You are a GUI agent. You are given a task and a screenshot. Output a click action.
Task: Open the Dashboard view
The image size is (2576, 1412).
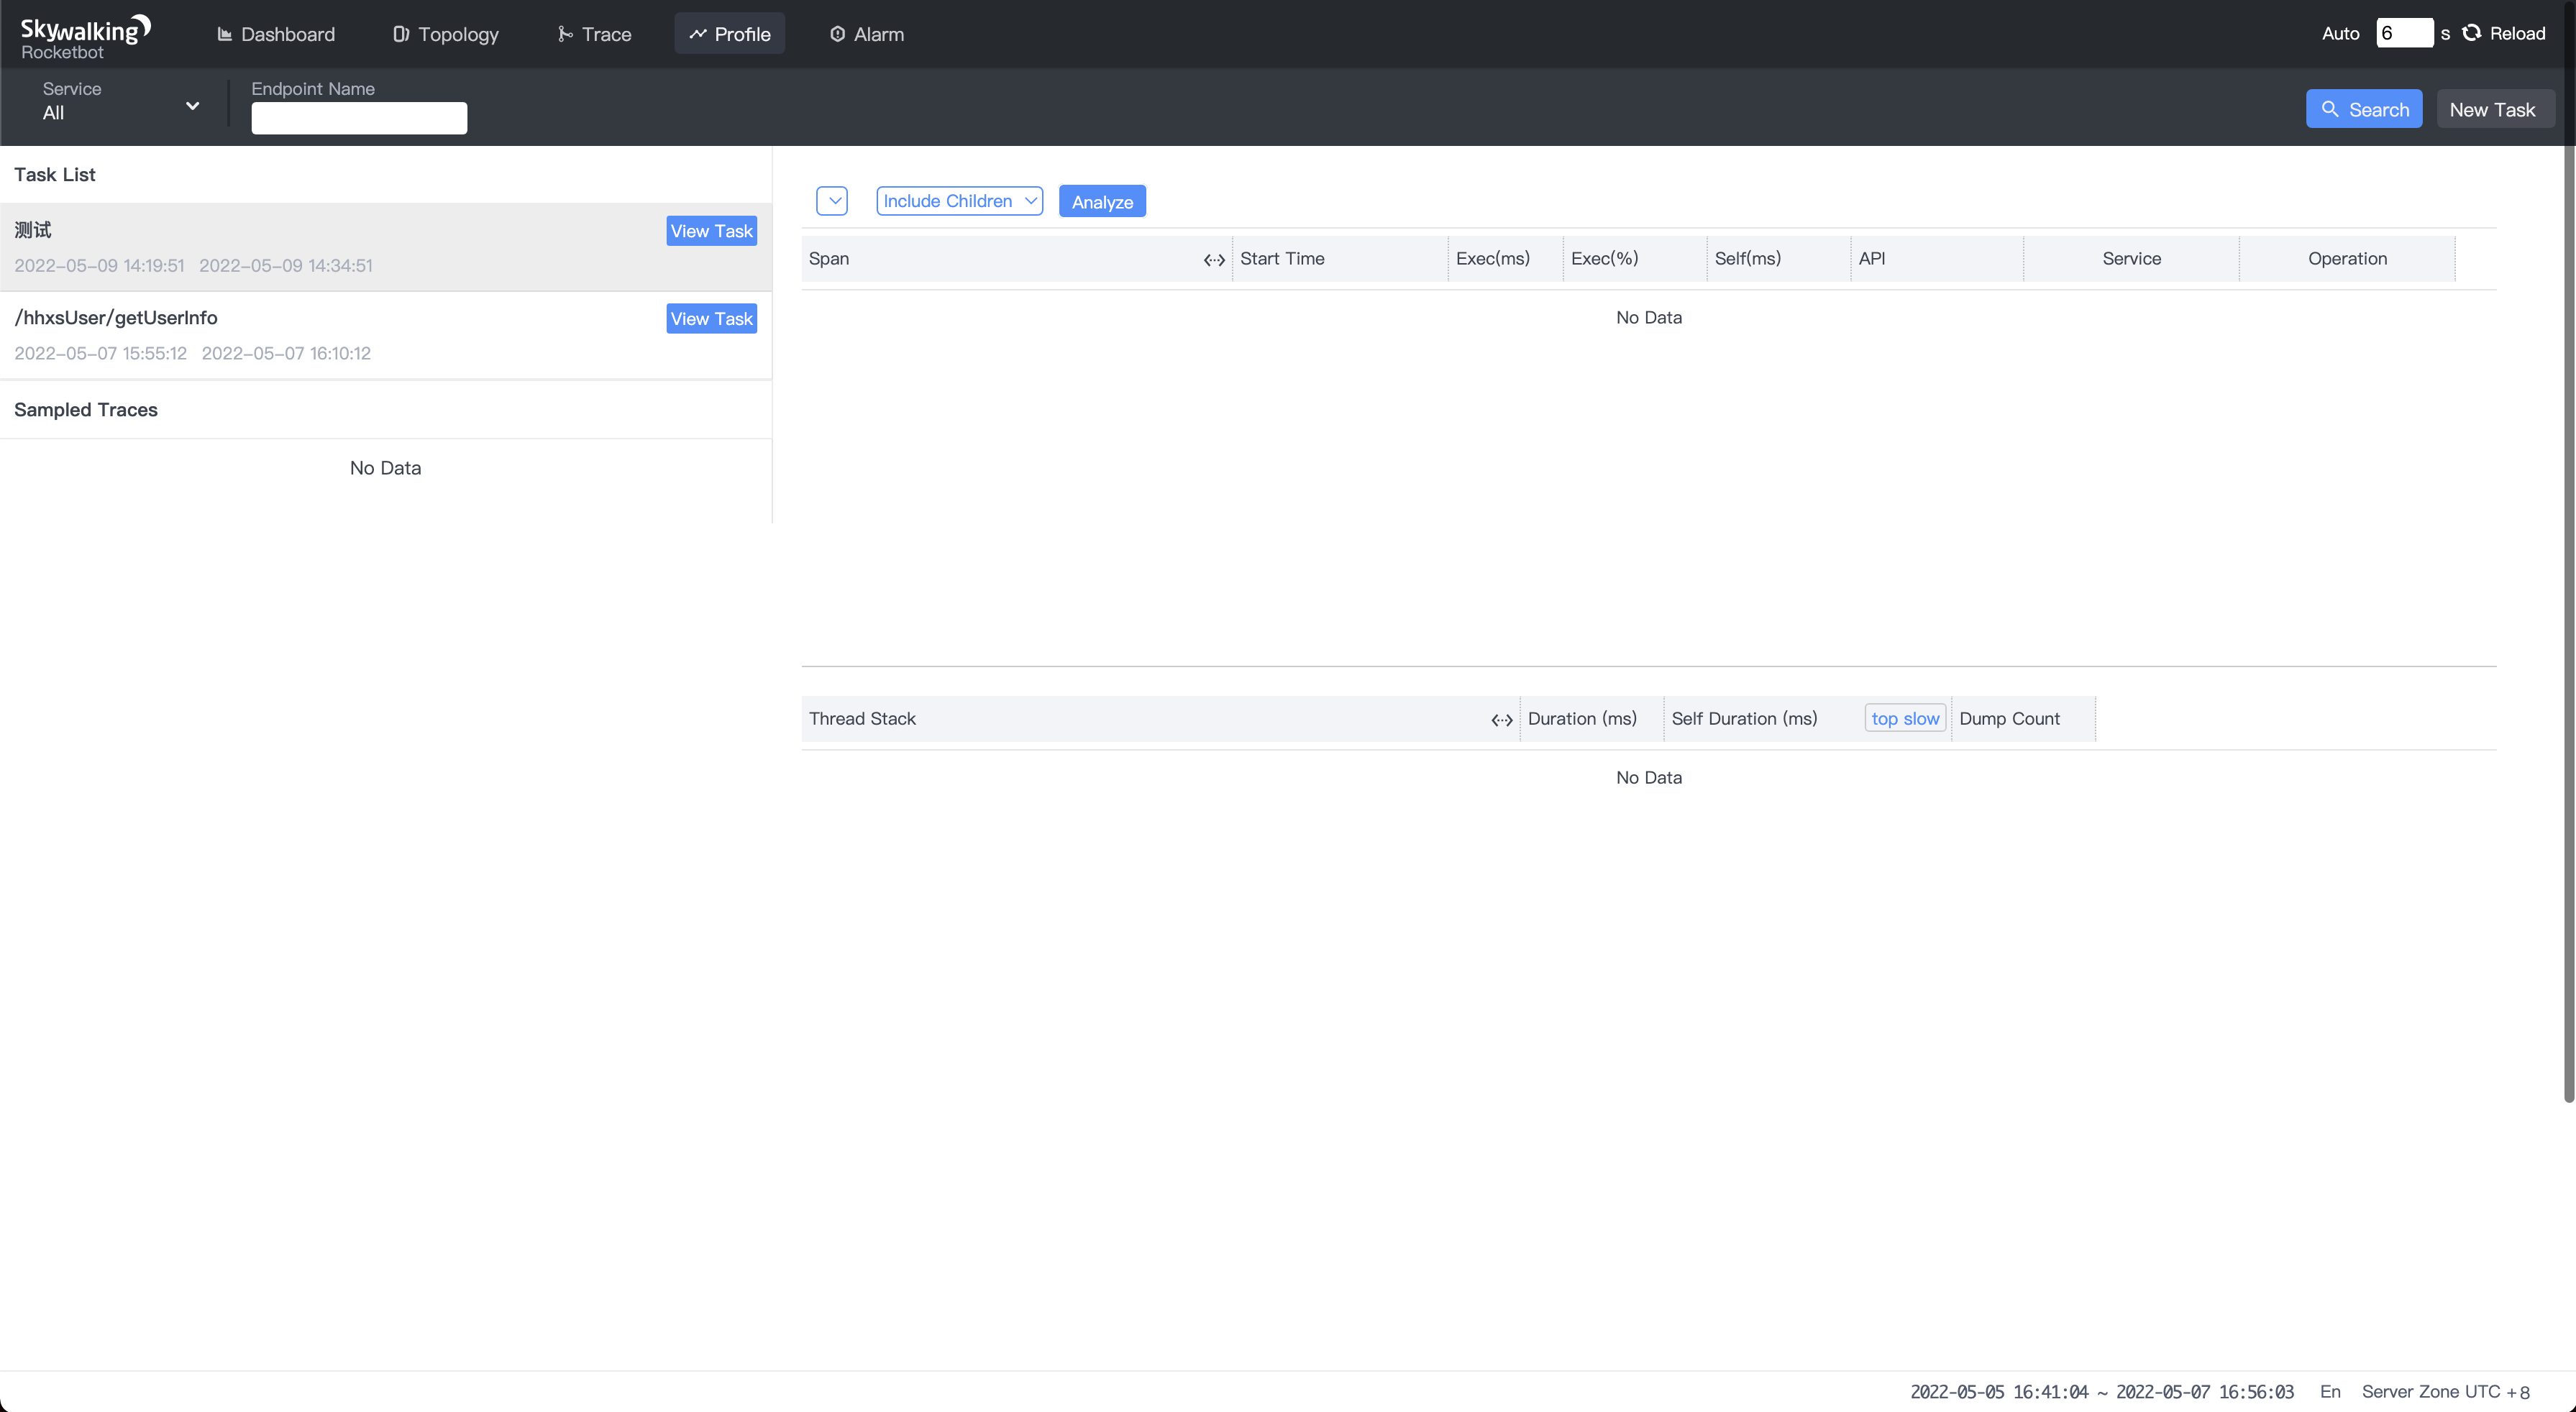pos(276,33)
